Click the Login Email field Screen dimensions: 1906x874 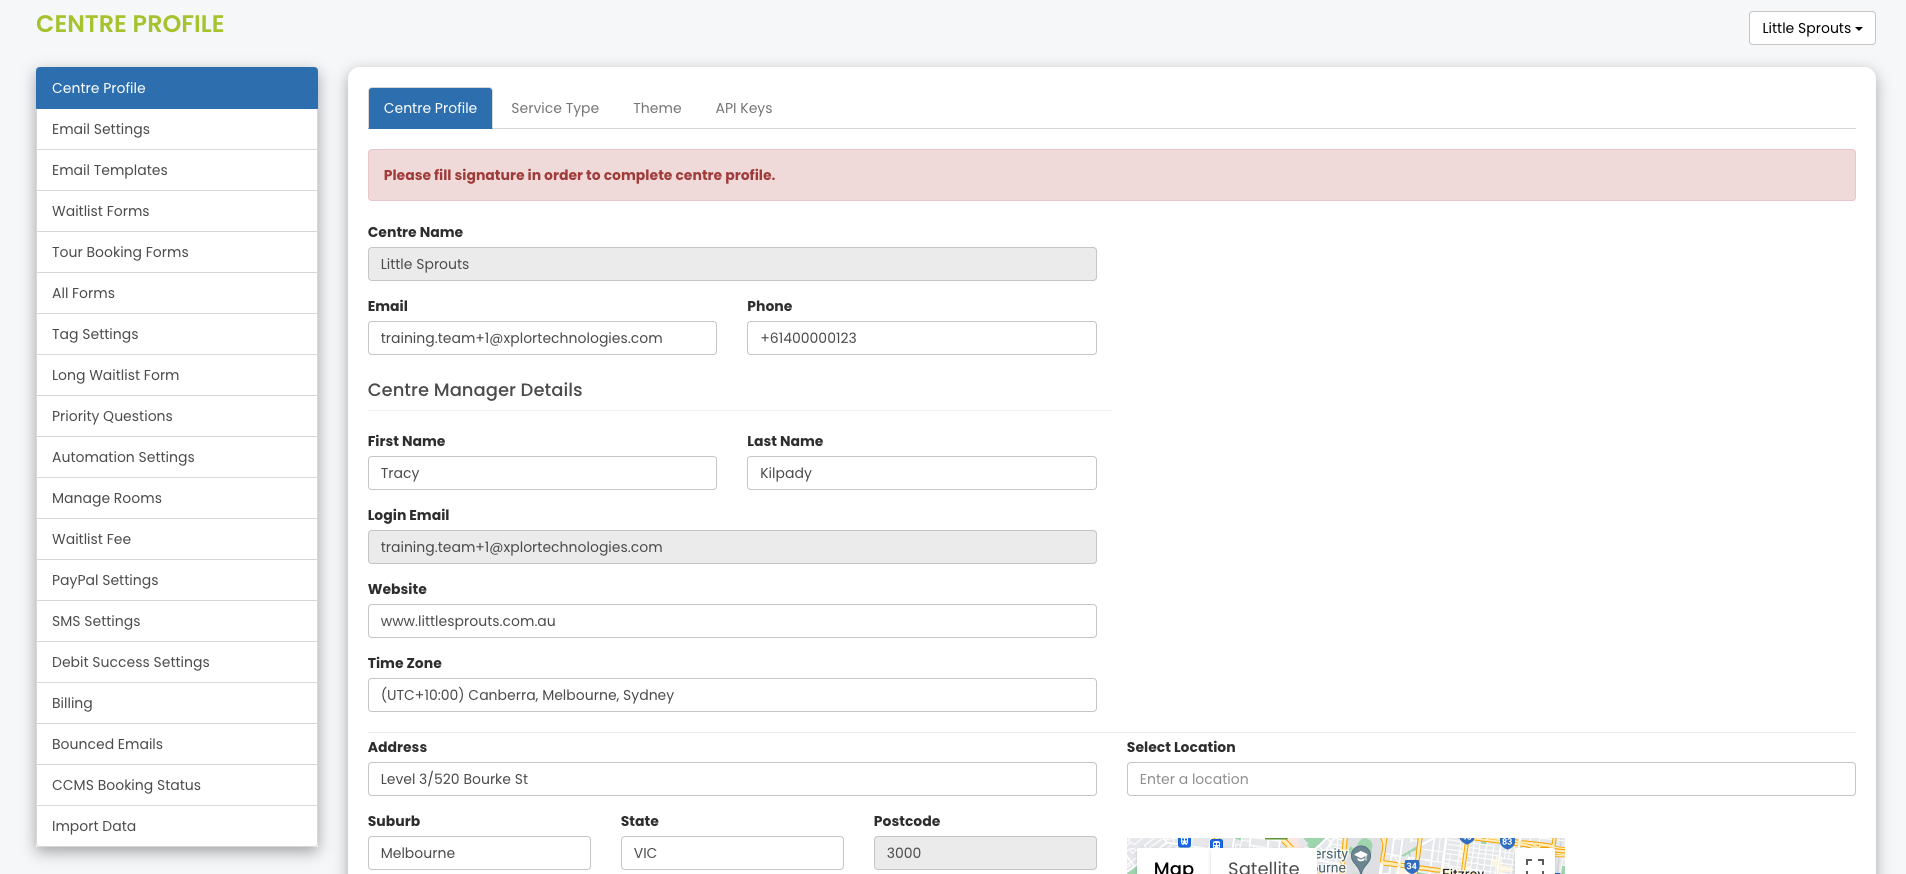click(732, 547)
